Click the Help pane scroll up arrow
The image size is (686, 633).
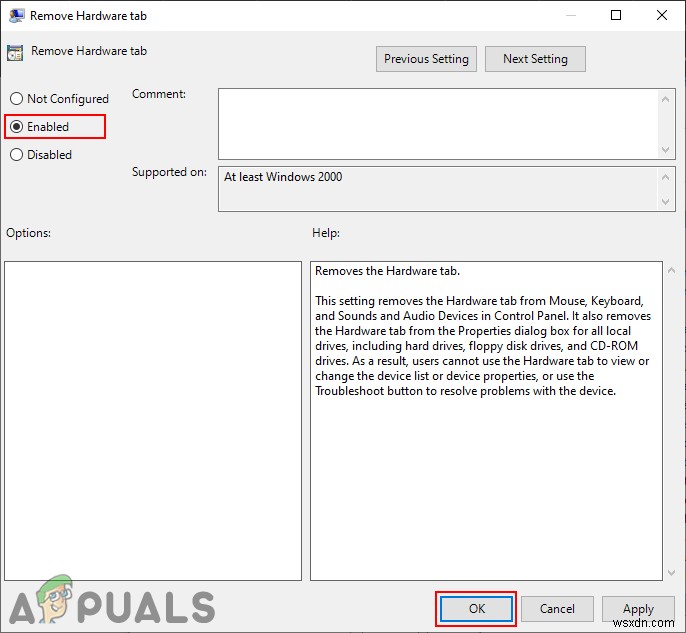point(672,271)
